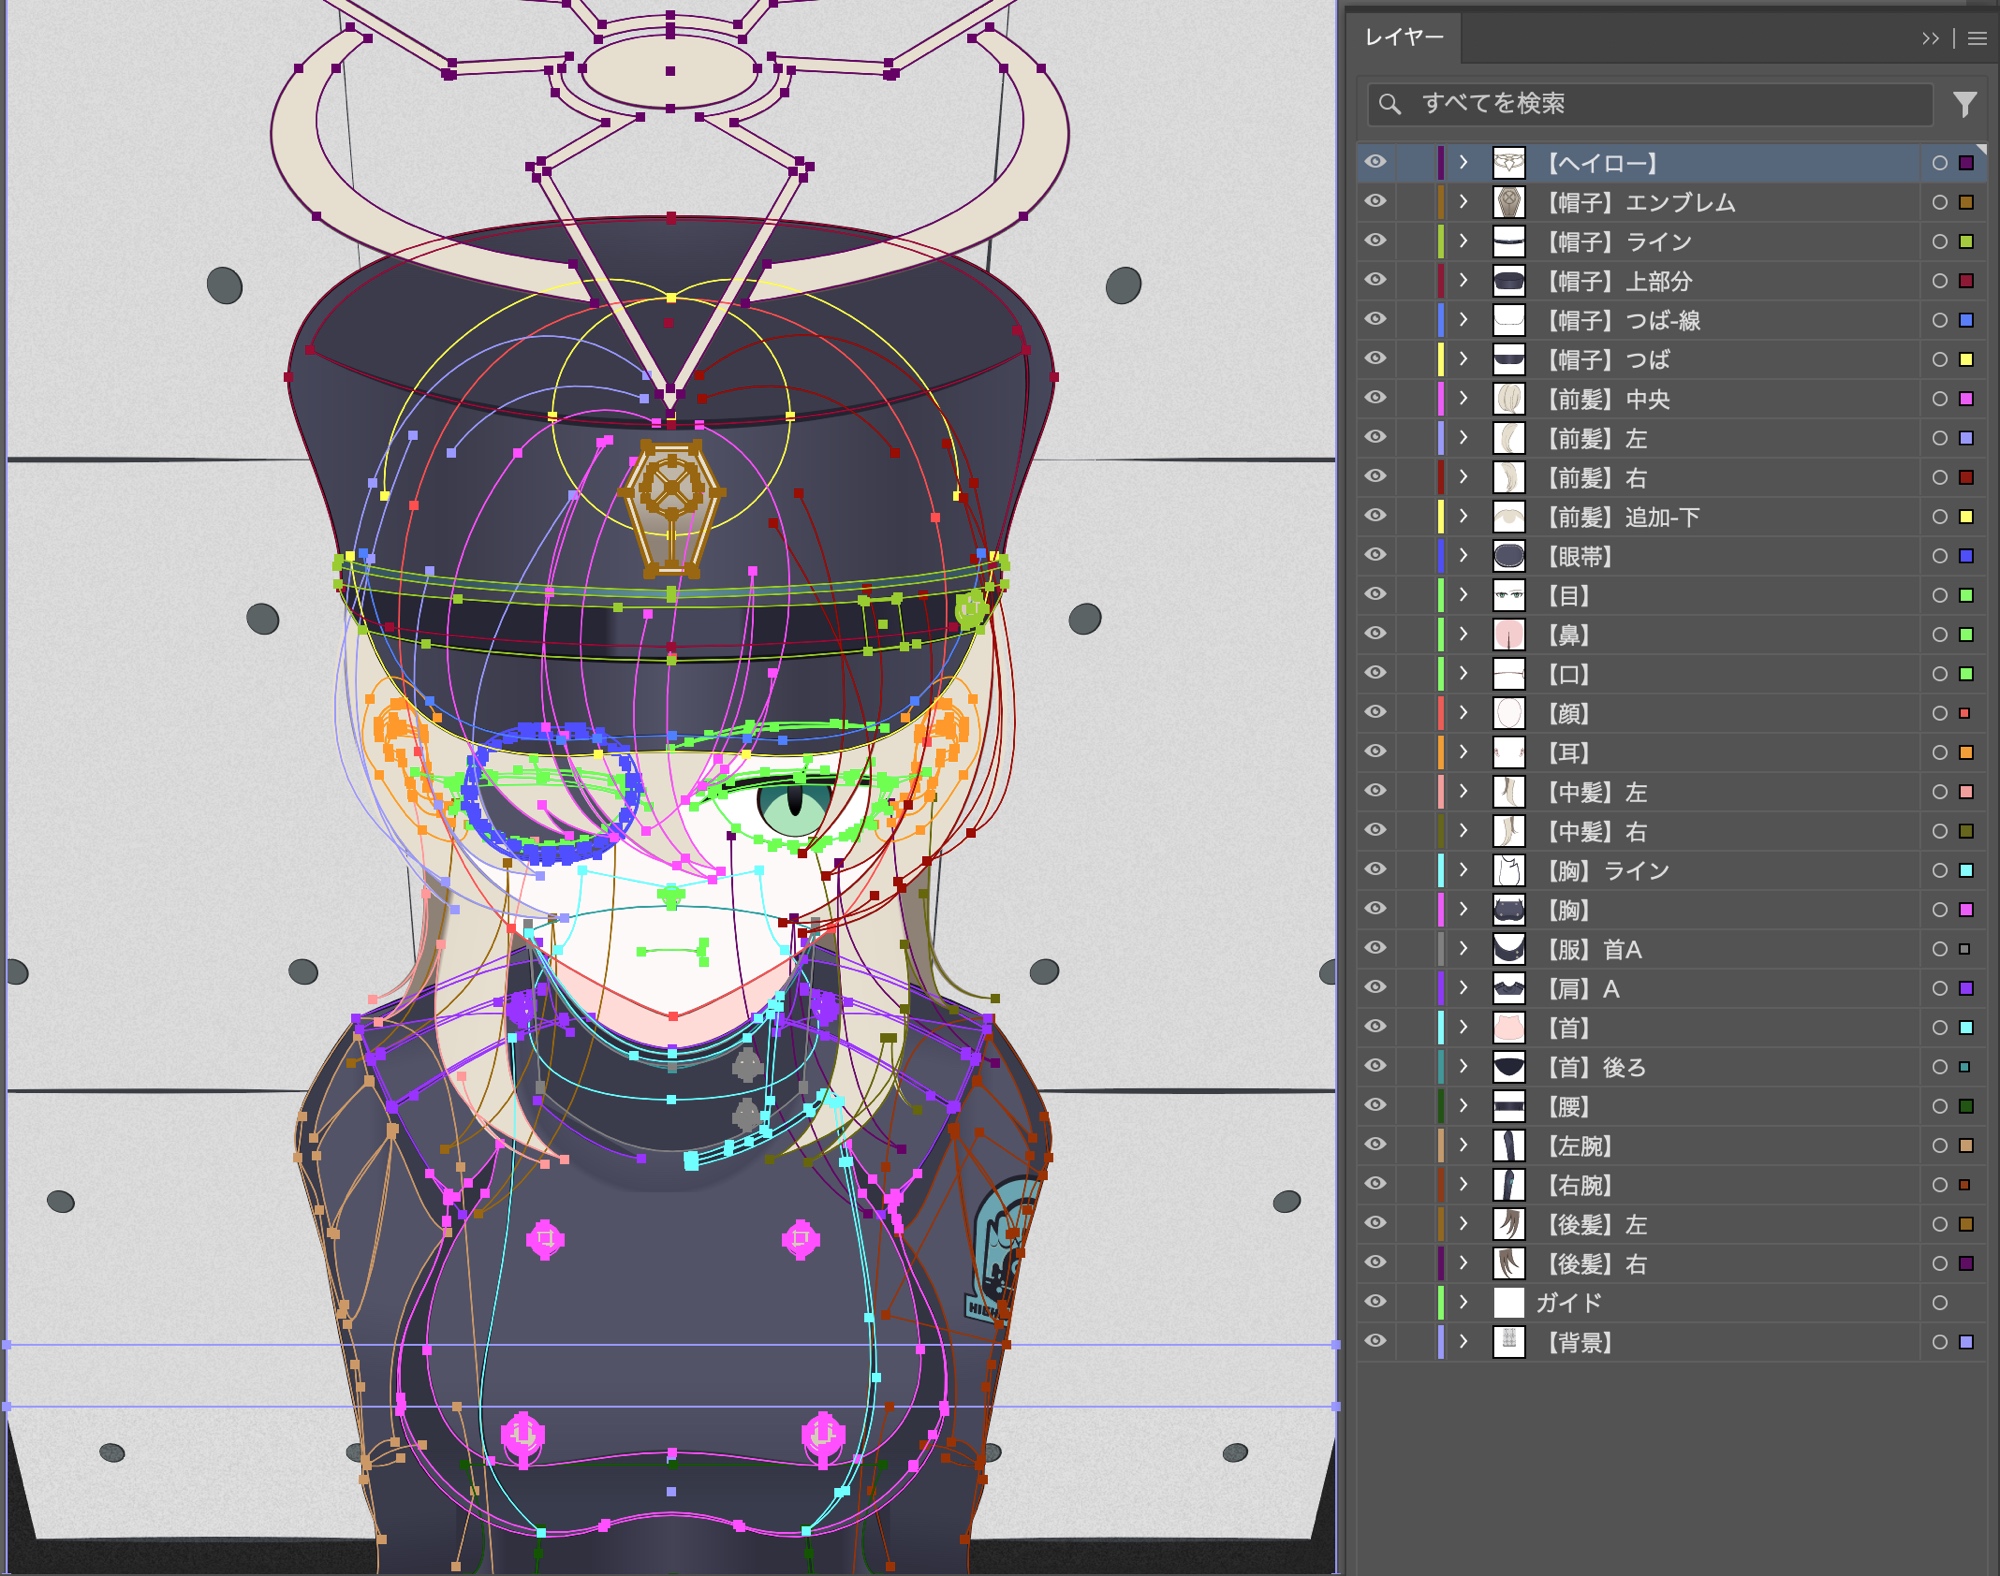Viewport: 2000px width, 1576px height.
Task: Click target circle of 【腰】 layer
Action: pyautogui.click(x=1939, y=1106)
